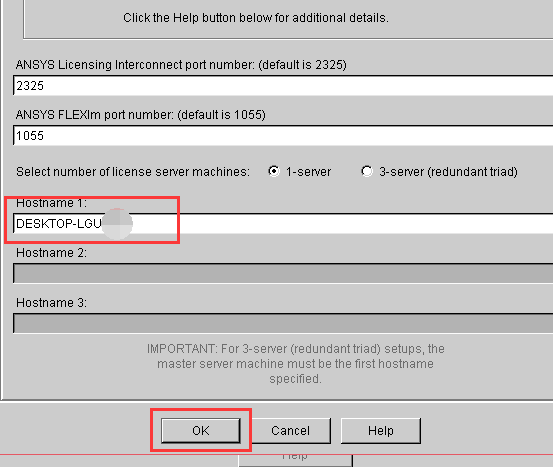Viewport: 553px width, 467px height.
Task: Click the 'Hostname 2:' label
Action: pos(51,253)
